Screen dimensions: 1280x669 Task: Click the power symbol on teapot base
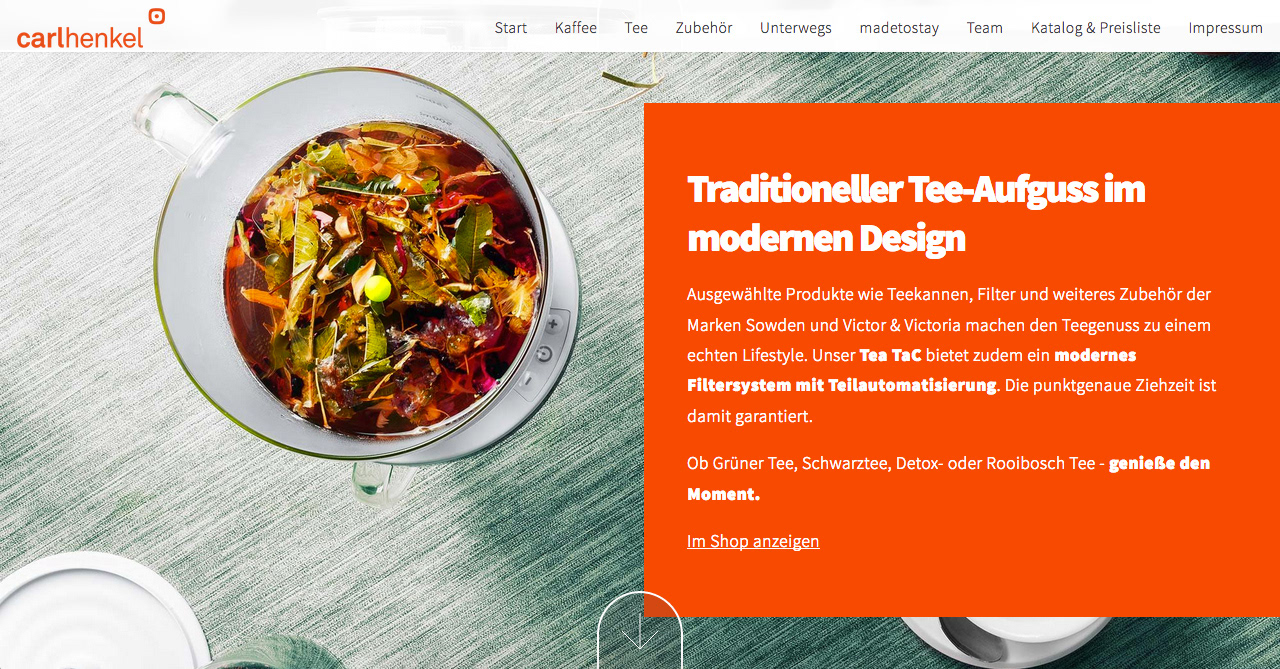pos(544,353)
